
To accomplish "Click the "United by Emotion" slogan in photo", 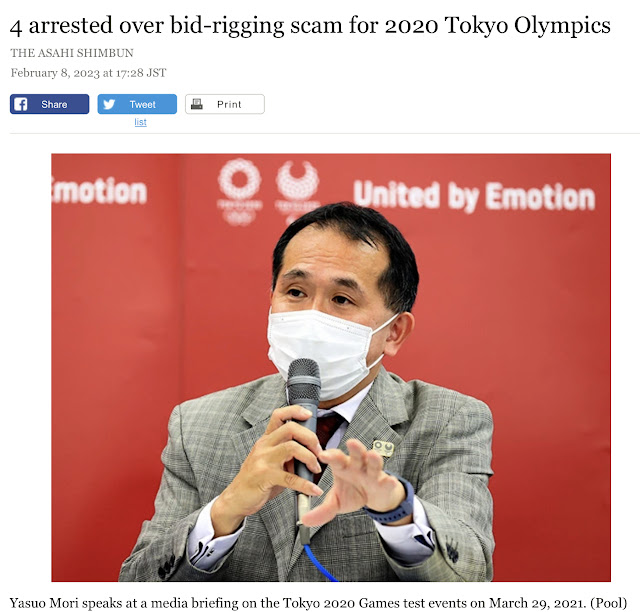I will tap(474, 196).
